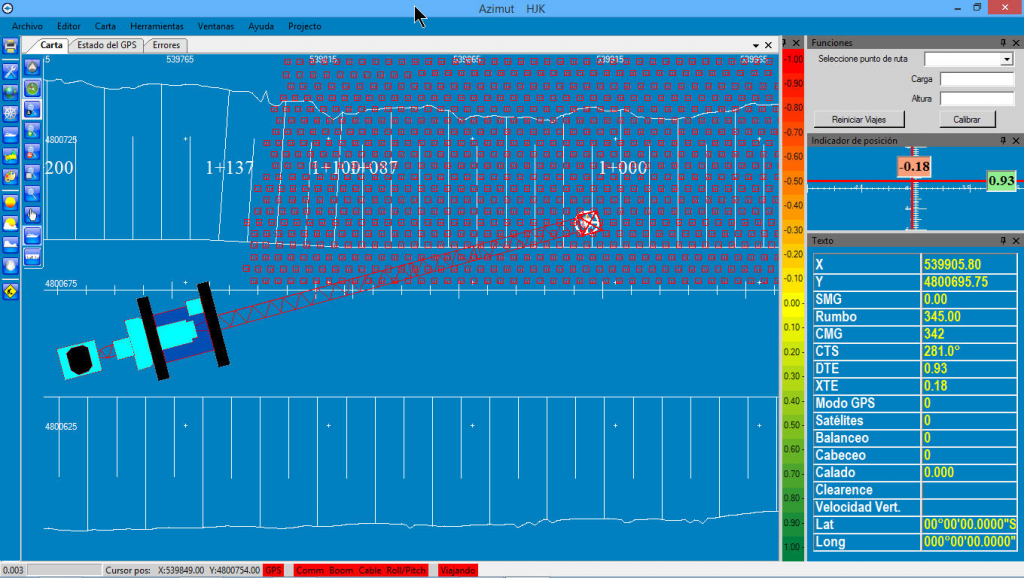Image resolution: width=1024 pixels, height=578 pixels.
Task: Pin the Funciones panel
Action: [x=1003, y=43]
